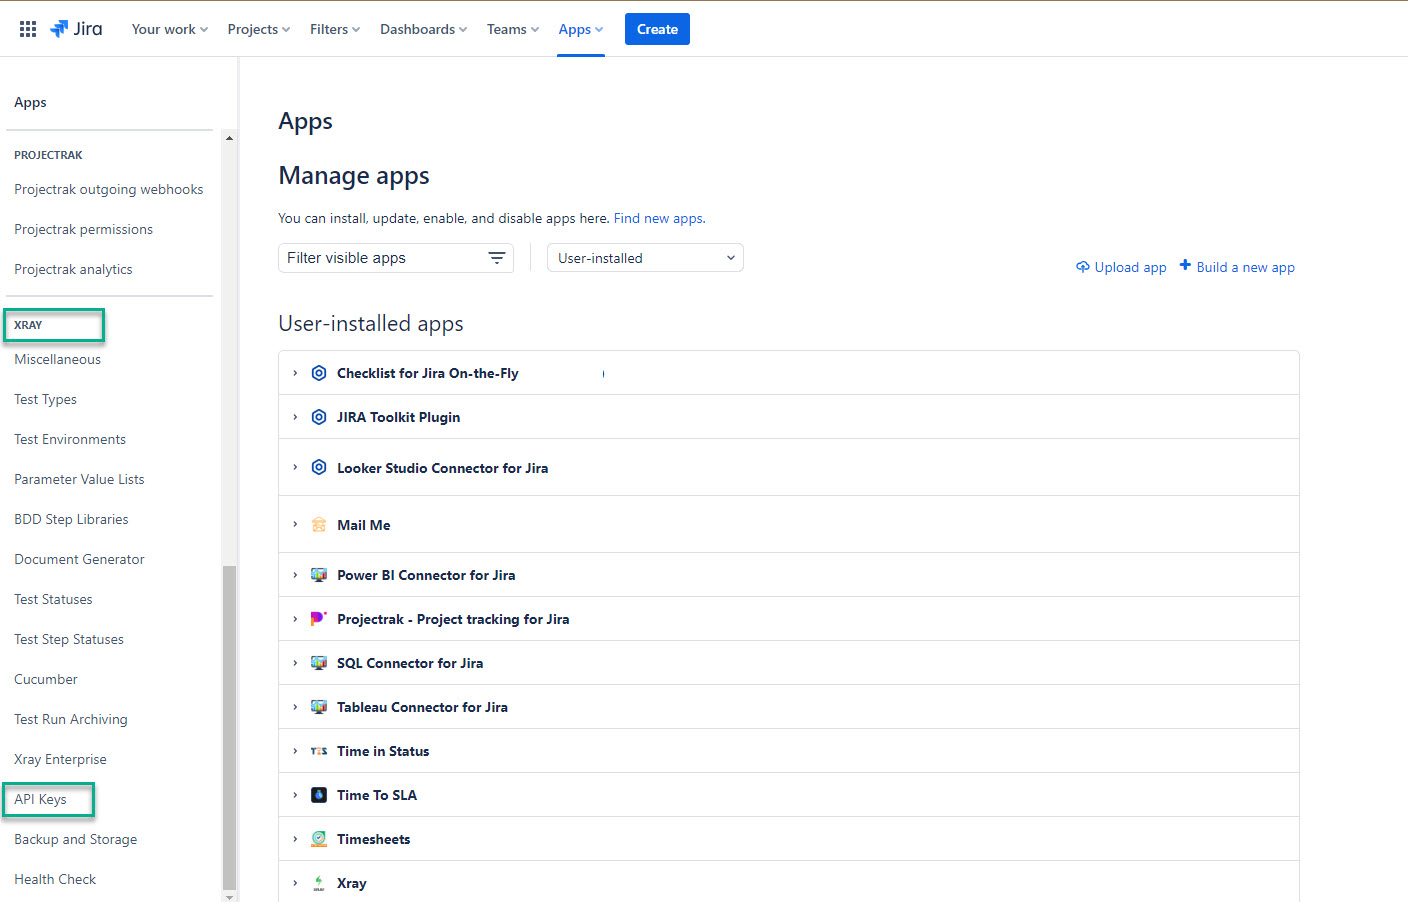Open the User-installed dropdown
The width and height of the screenshot is (1408, 902).
645,258
